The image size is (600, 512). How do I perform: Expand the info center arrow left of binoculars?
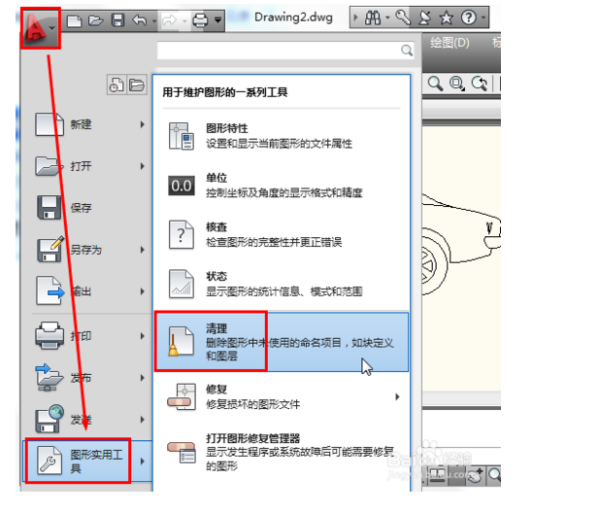point(355,18)
